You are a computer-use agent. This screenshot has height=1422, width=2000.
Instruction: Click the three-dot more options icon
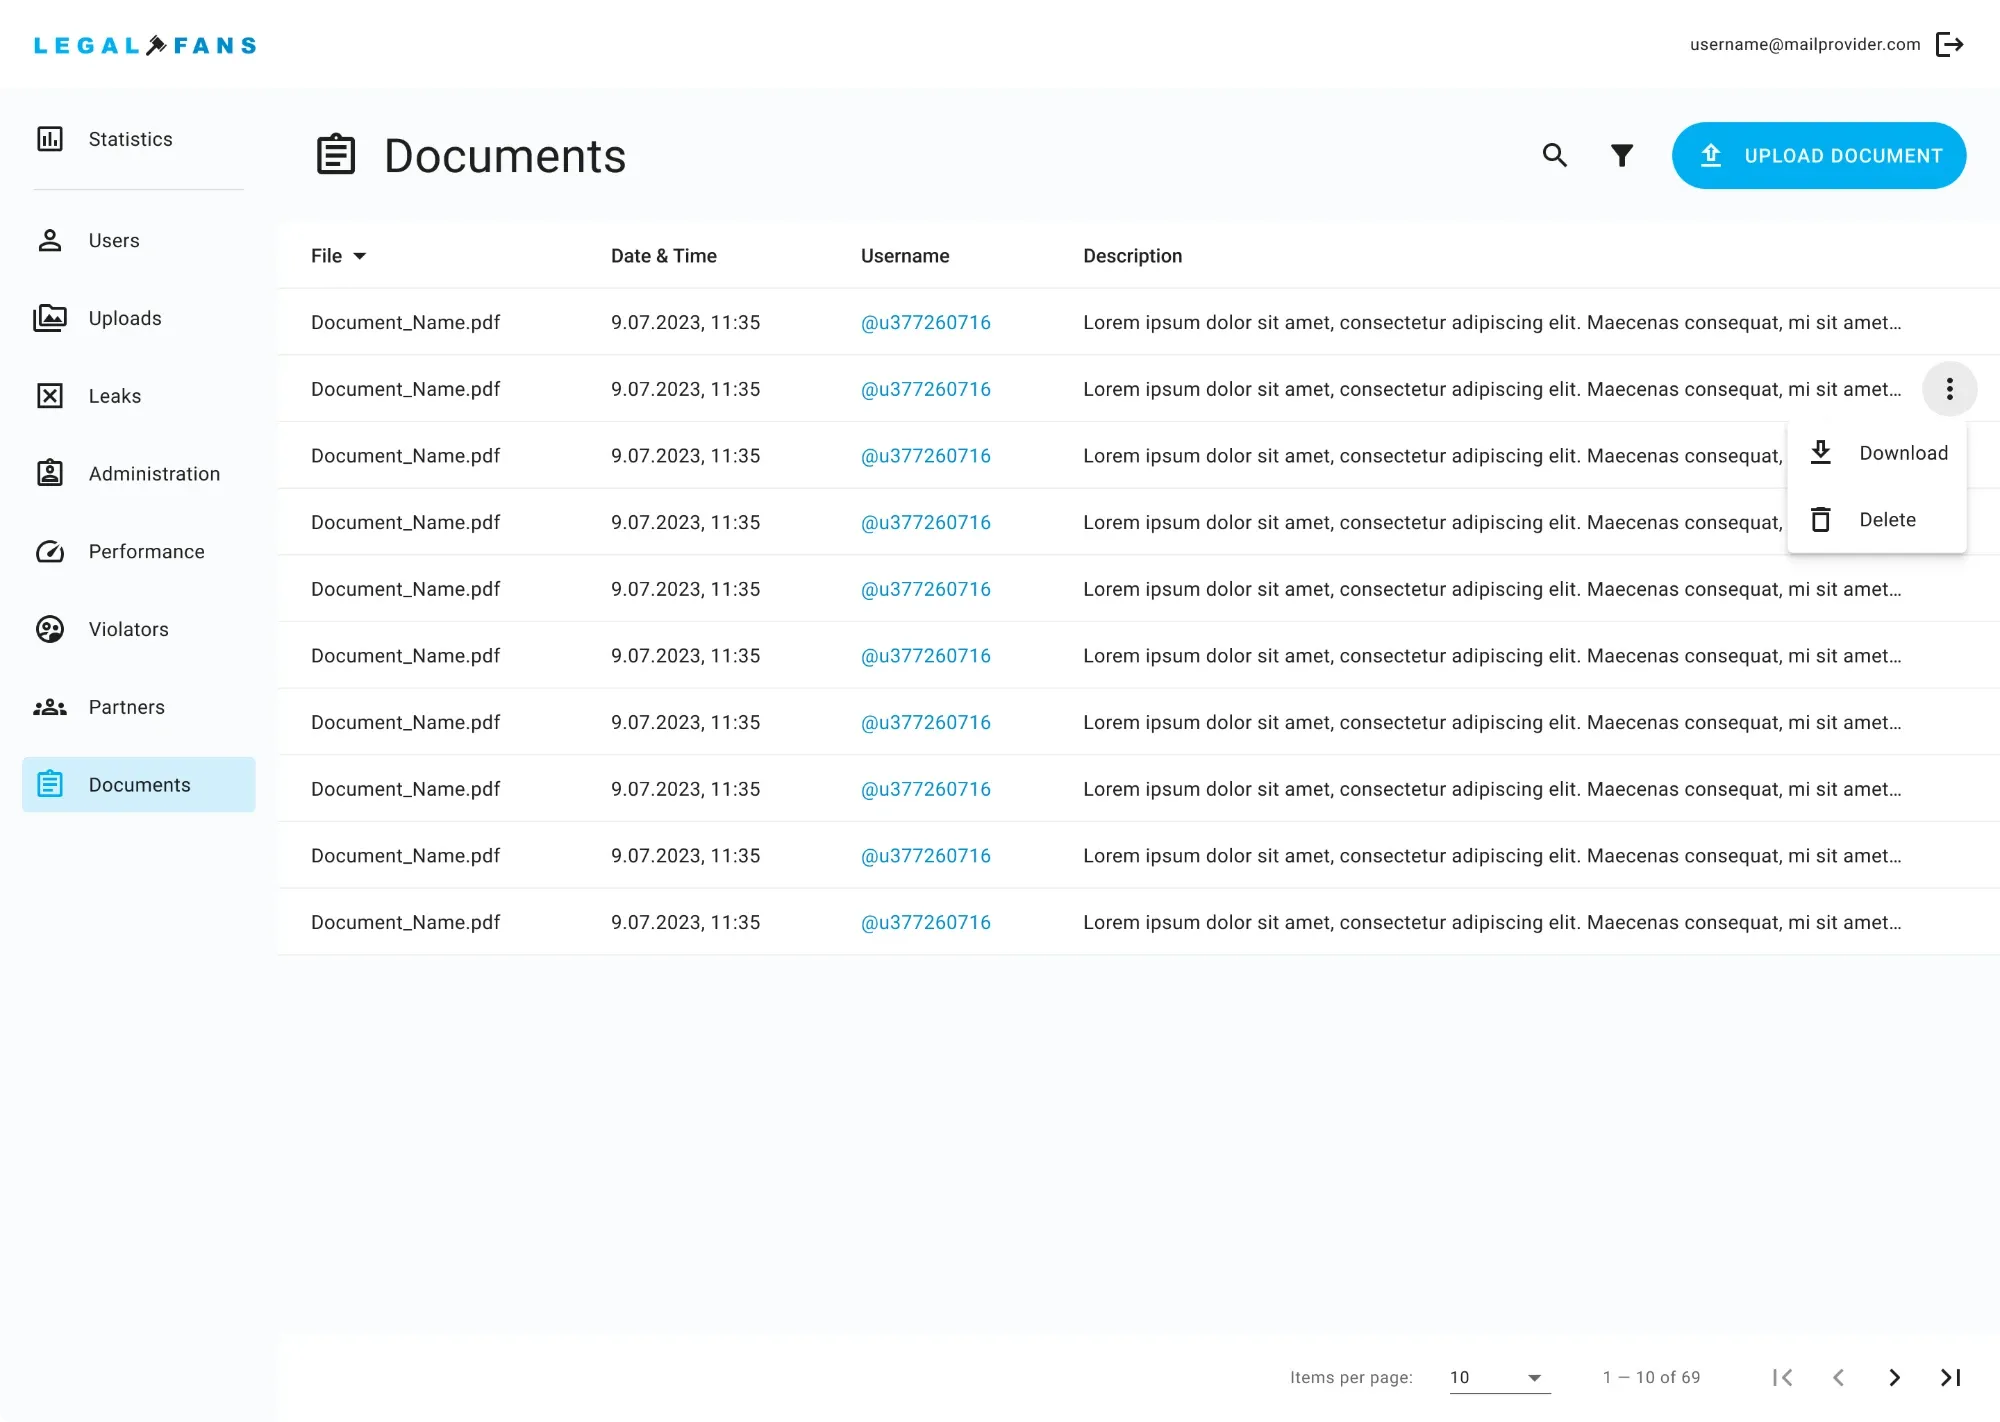1949,389
